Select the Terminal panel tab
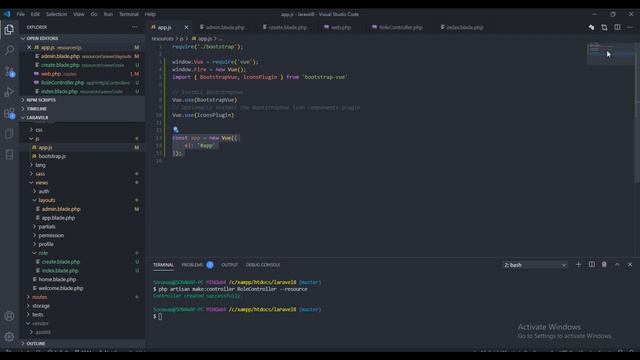This screenshot has width=640, height=360. click(x=163, y=265)
